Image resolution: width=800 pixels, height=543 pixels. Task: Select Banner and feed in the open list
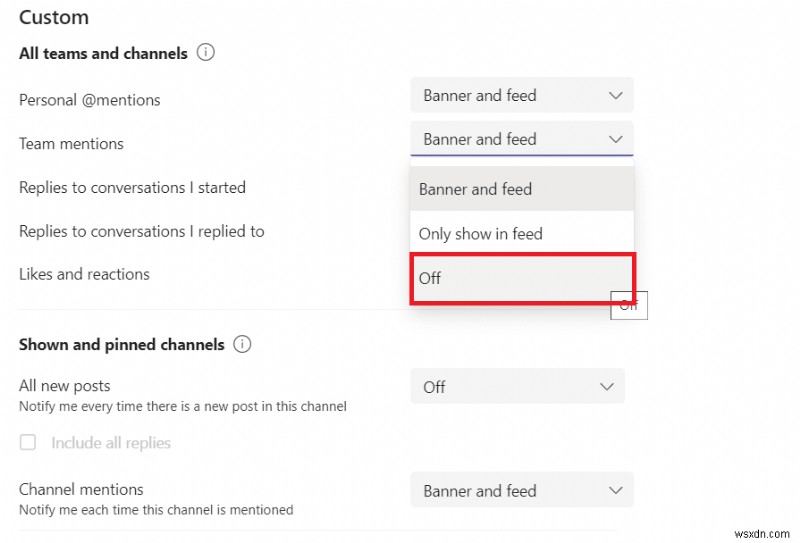(475, 189)
